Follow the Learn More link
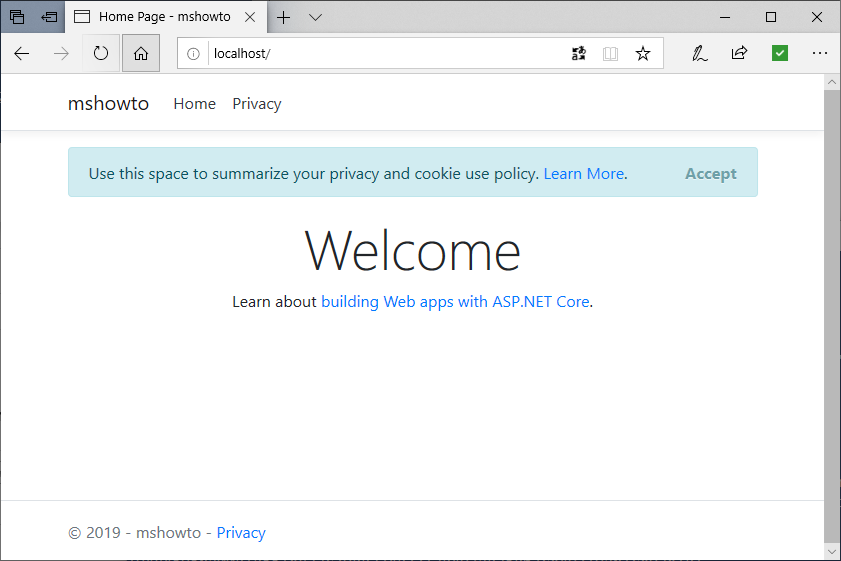This screenshot has width=841, height=561. tap(584, 174)
